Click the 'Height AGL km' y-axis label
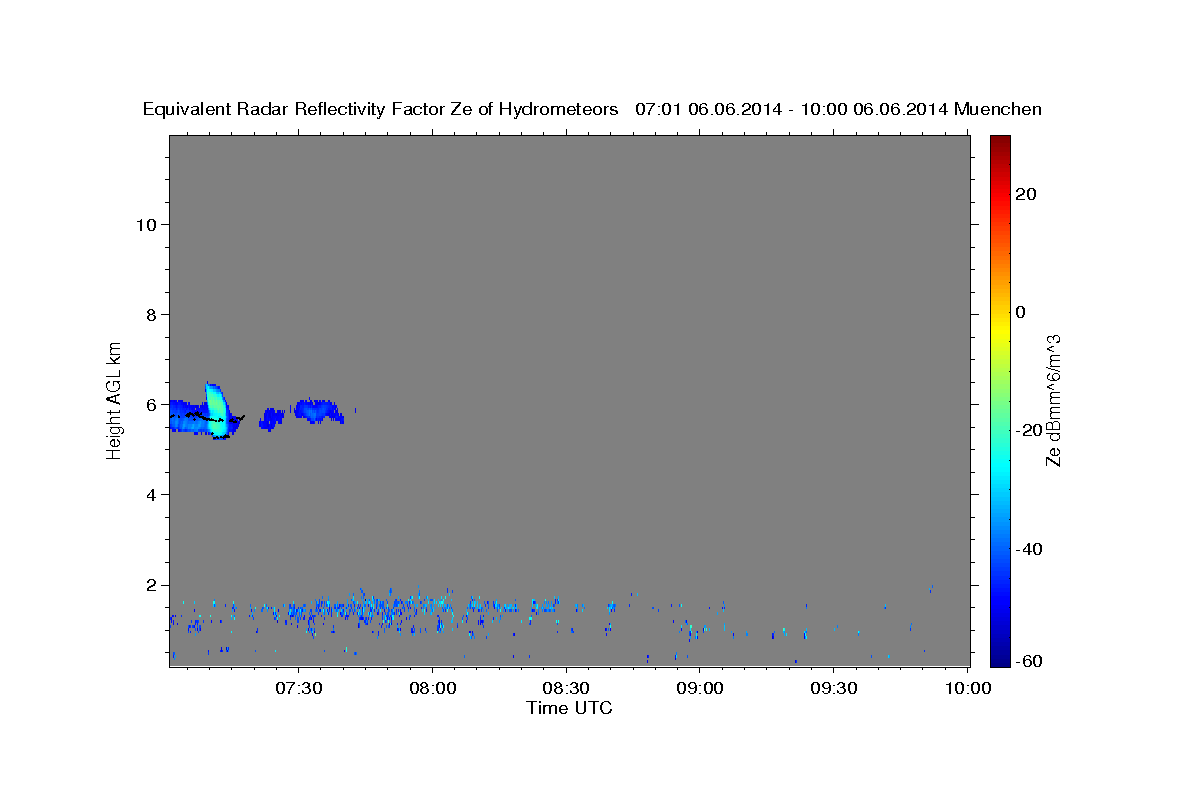 114,400
